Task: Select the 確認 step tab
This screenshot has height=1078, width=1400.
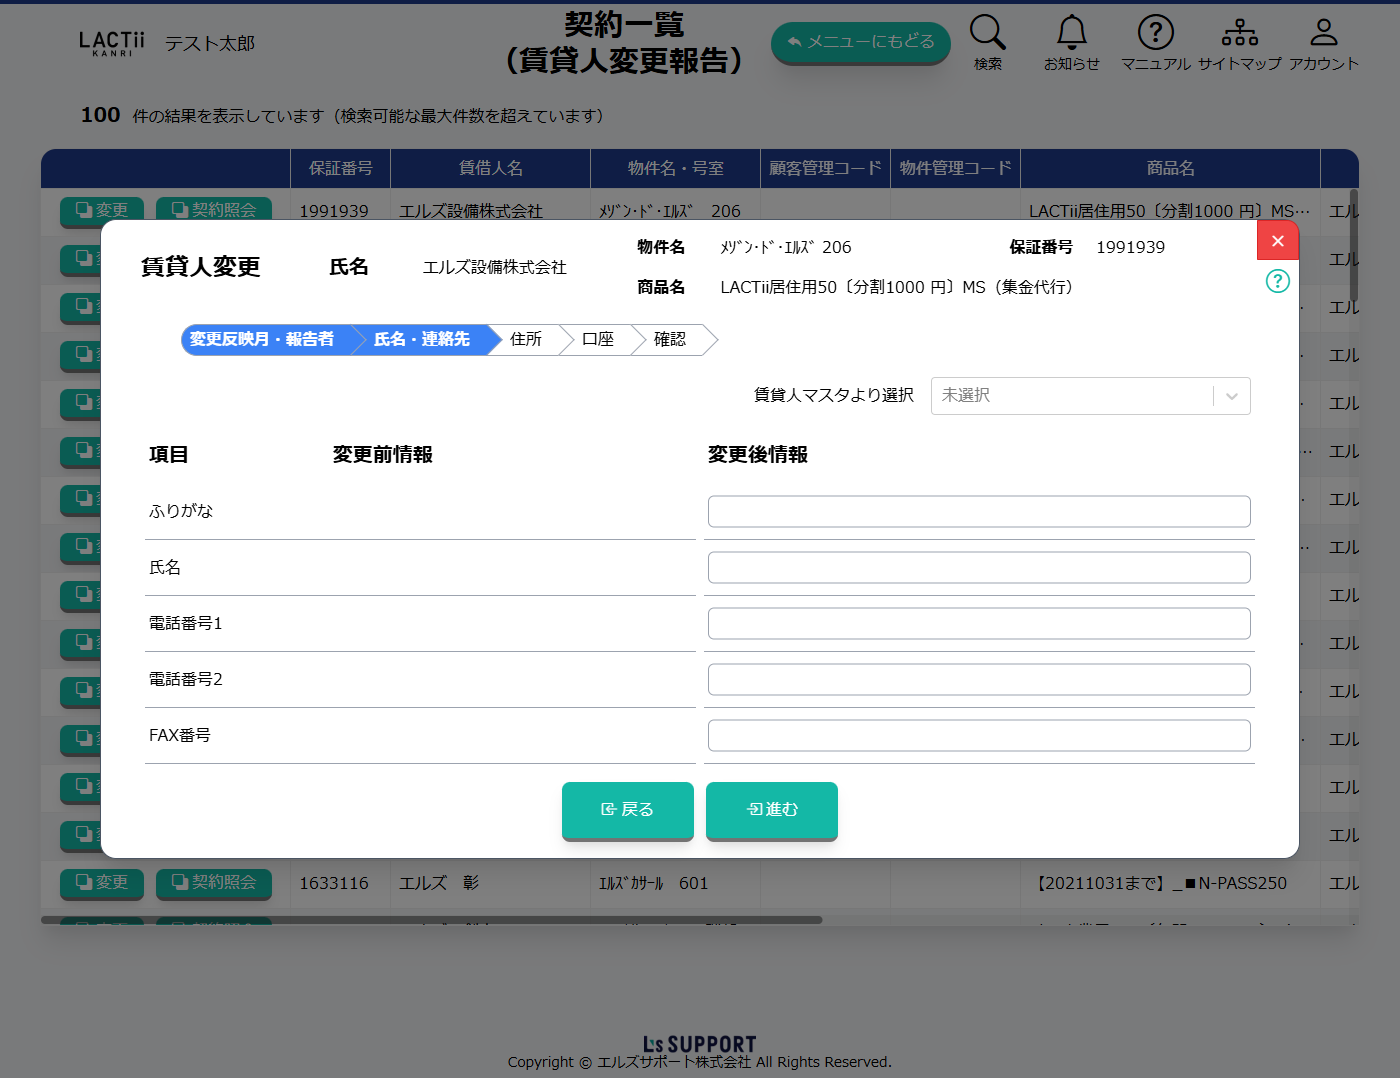Action: coord(670,340)
